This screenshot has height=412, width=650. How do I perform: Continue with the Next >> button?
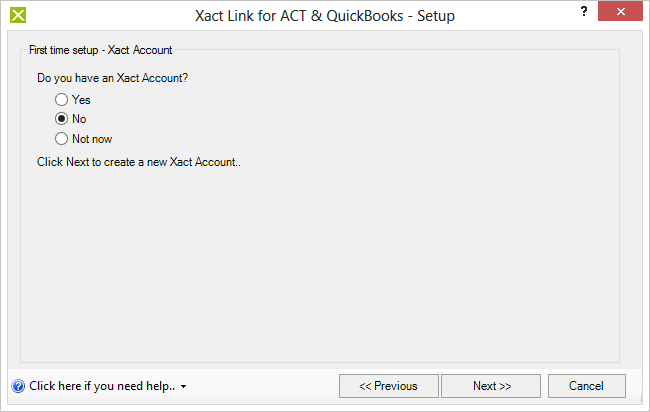(x=491, y=386)
